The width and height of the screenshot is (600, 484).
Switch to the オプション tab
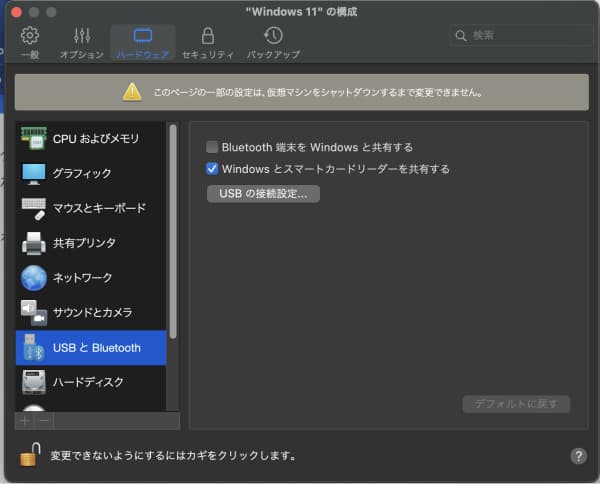(x=82, y=42)
